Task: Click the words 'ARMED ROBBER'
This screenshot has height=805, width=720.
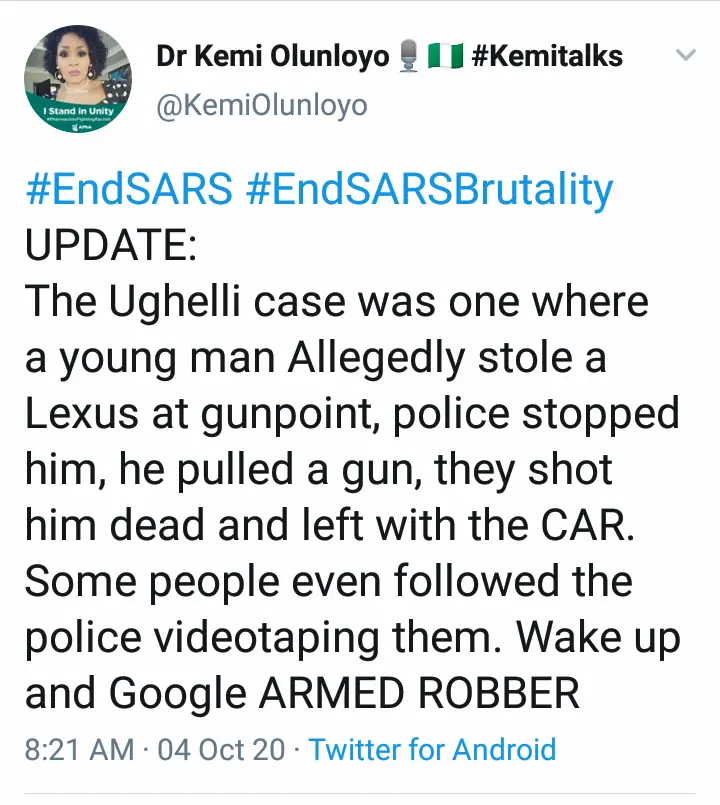Action: (443, 694)
